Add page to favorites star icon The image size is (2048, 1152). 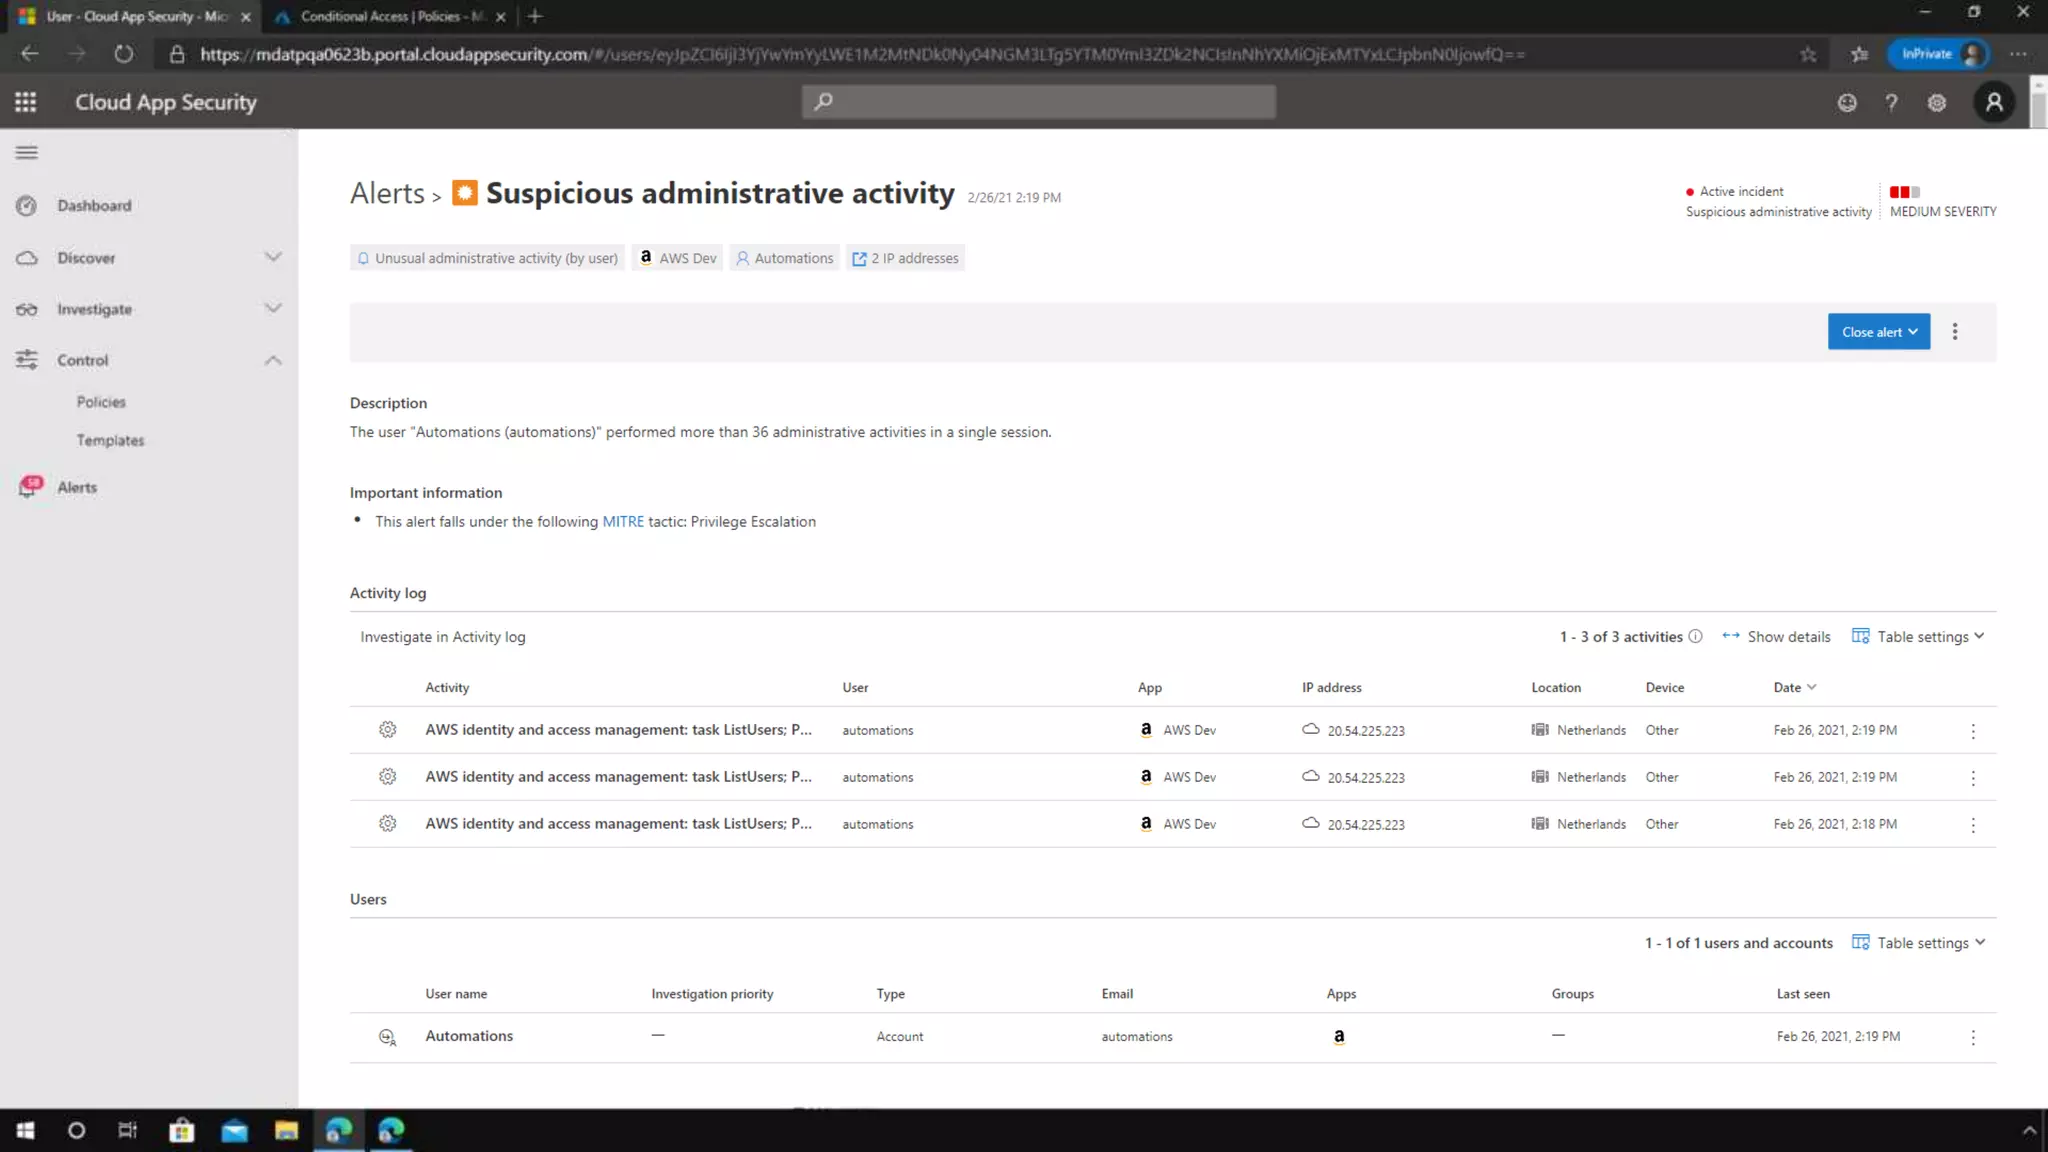point(1808,54)
